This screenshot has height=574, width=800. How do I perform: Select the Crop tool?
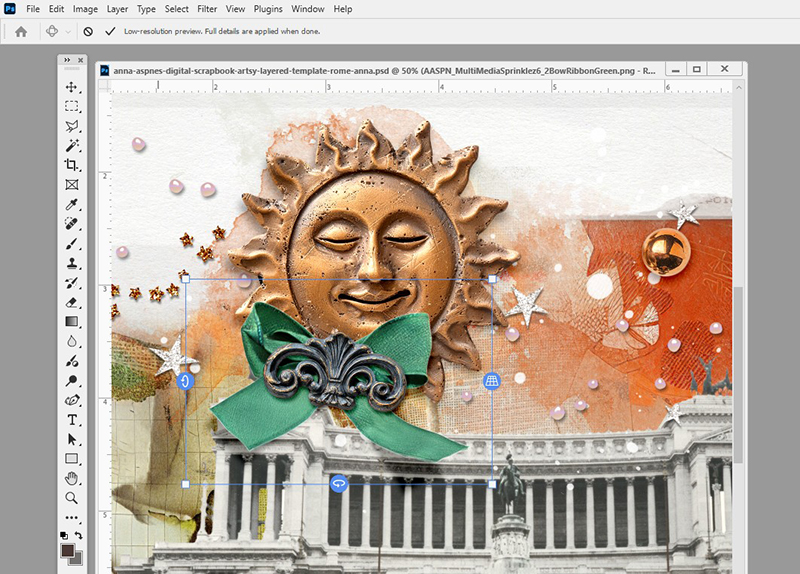[71, 165]
